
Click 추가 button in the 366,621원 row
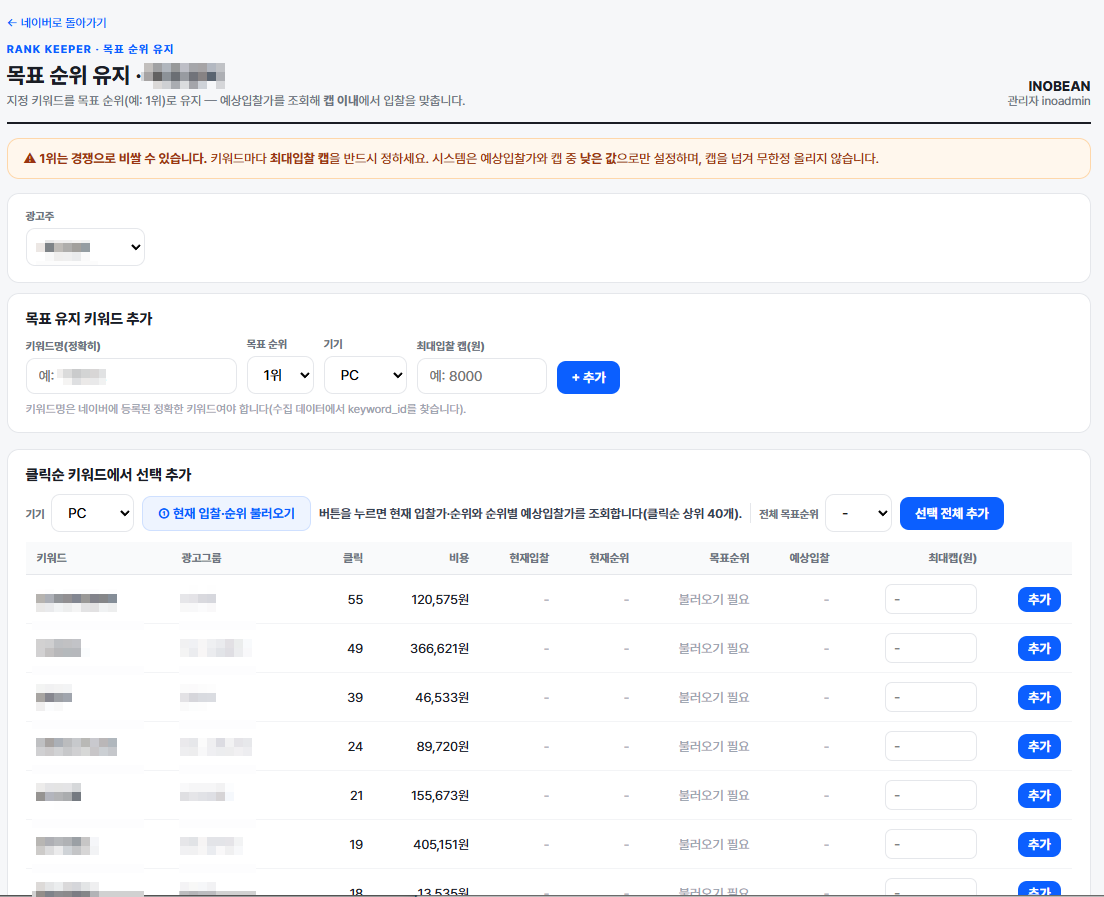1039,648
